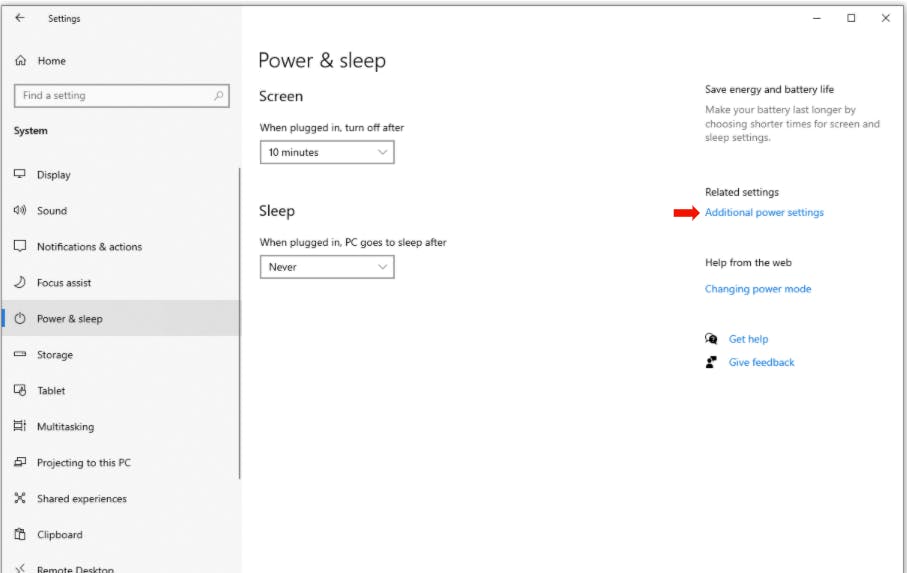Click the Tablet icon in sidebar
The height and width of the screenshot is (573, 907).
pos(20,391)
